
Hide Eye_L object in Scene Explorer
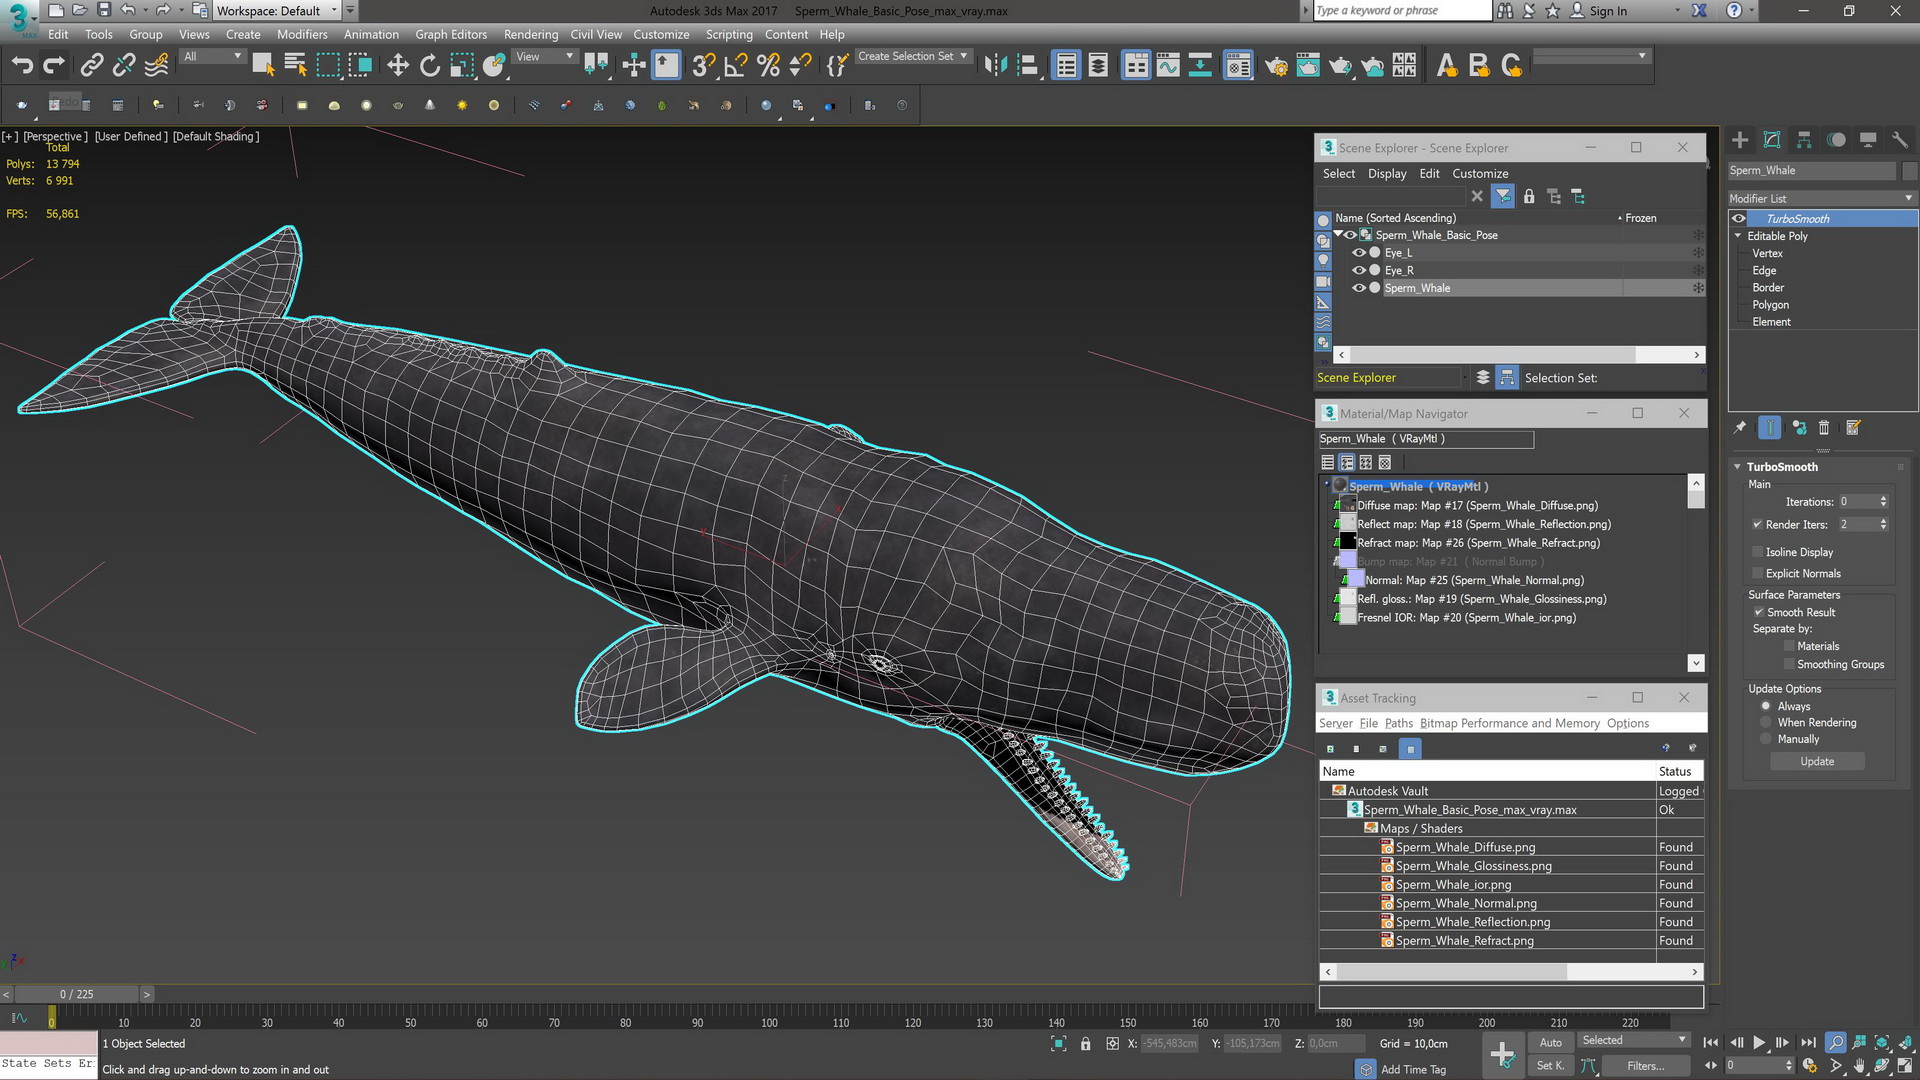1359,253
